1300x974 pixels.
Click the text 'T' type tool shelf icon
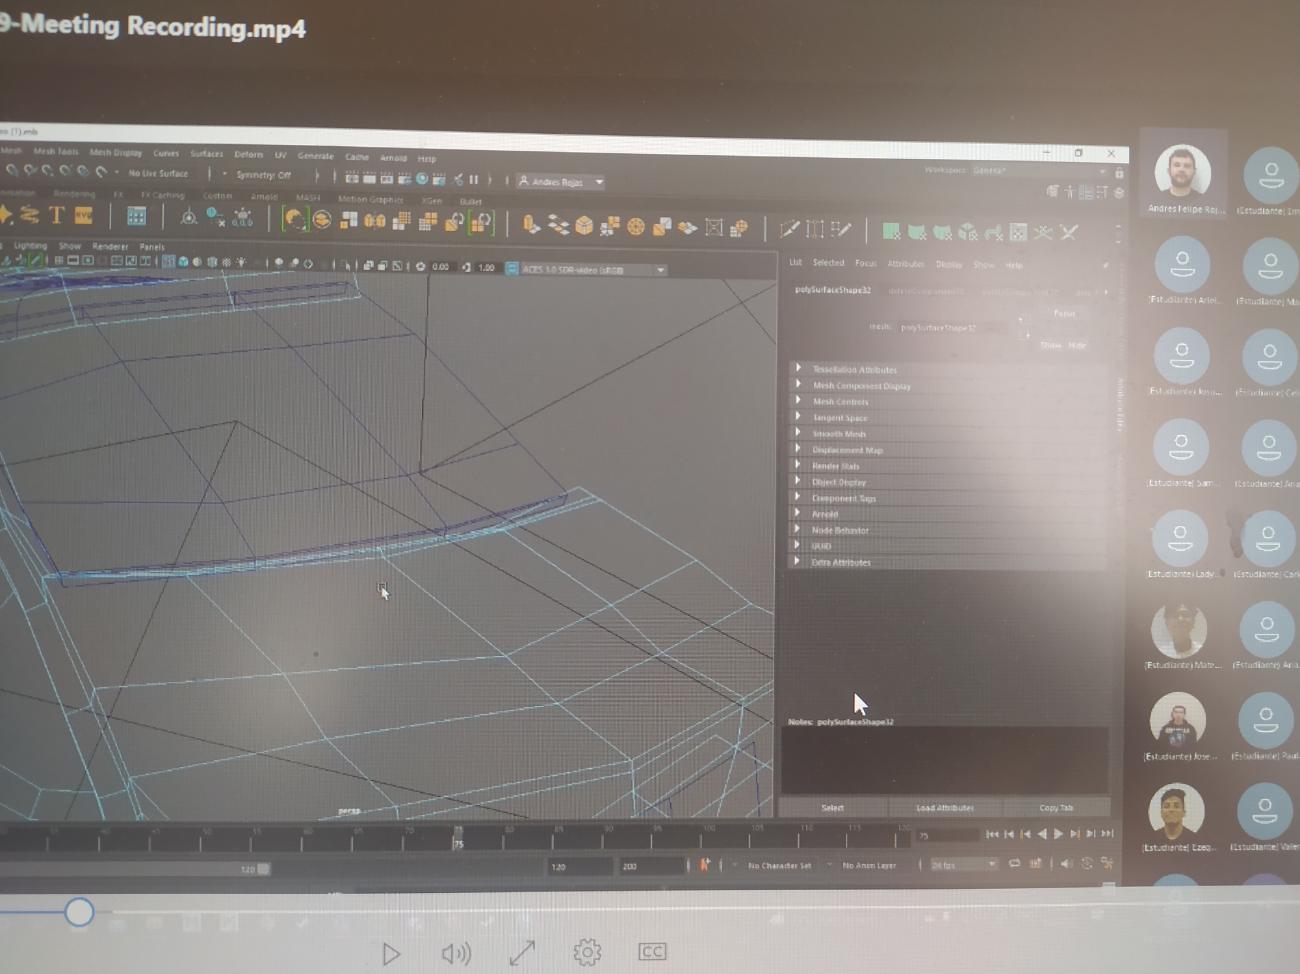click(56, 215)
